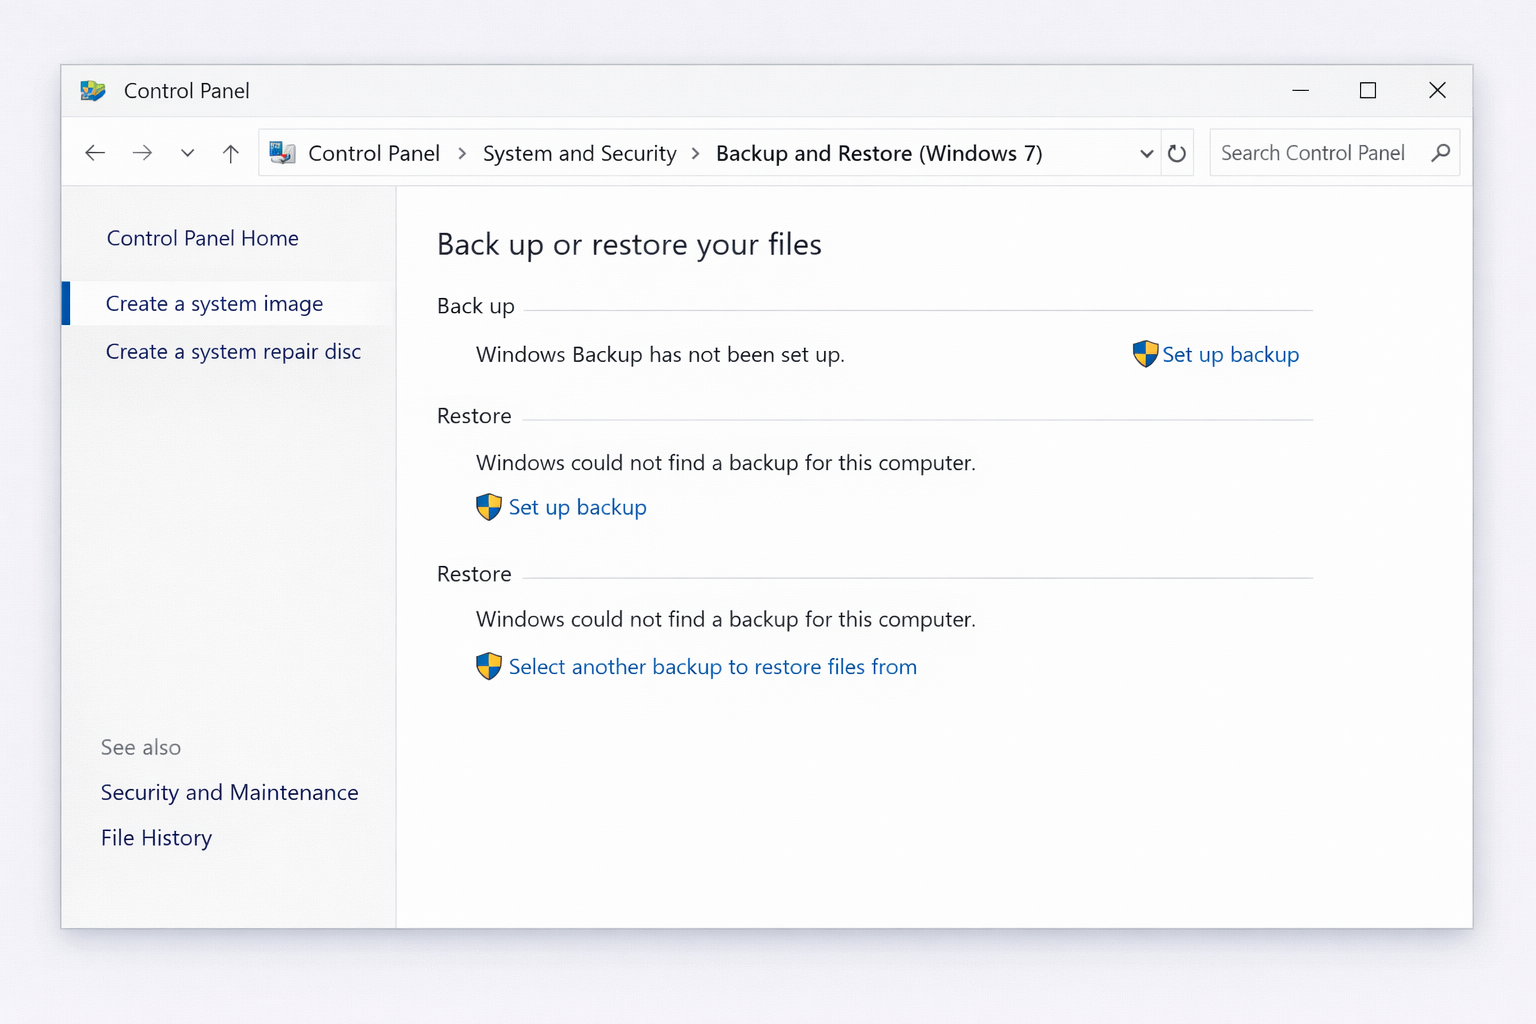
Task: Click shield icon beside Select another backup
Action: [x=488, y=666]
